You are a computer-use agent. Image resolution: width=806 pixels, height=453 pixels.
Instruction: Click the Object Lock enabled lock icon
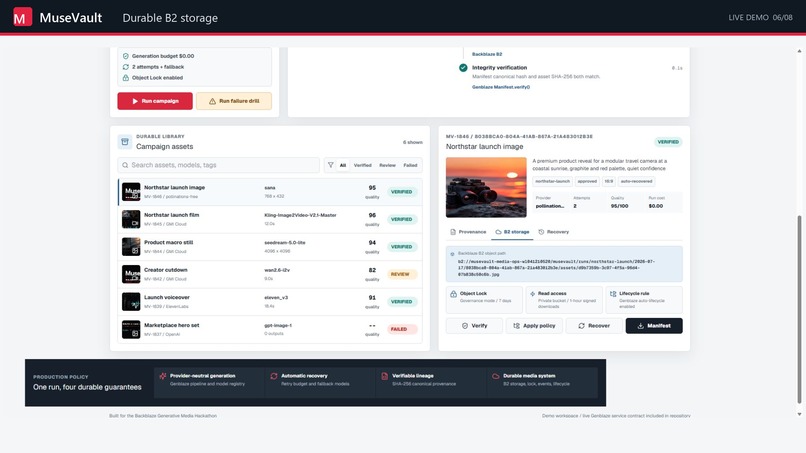tap(125, 78)
